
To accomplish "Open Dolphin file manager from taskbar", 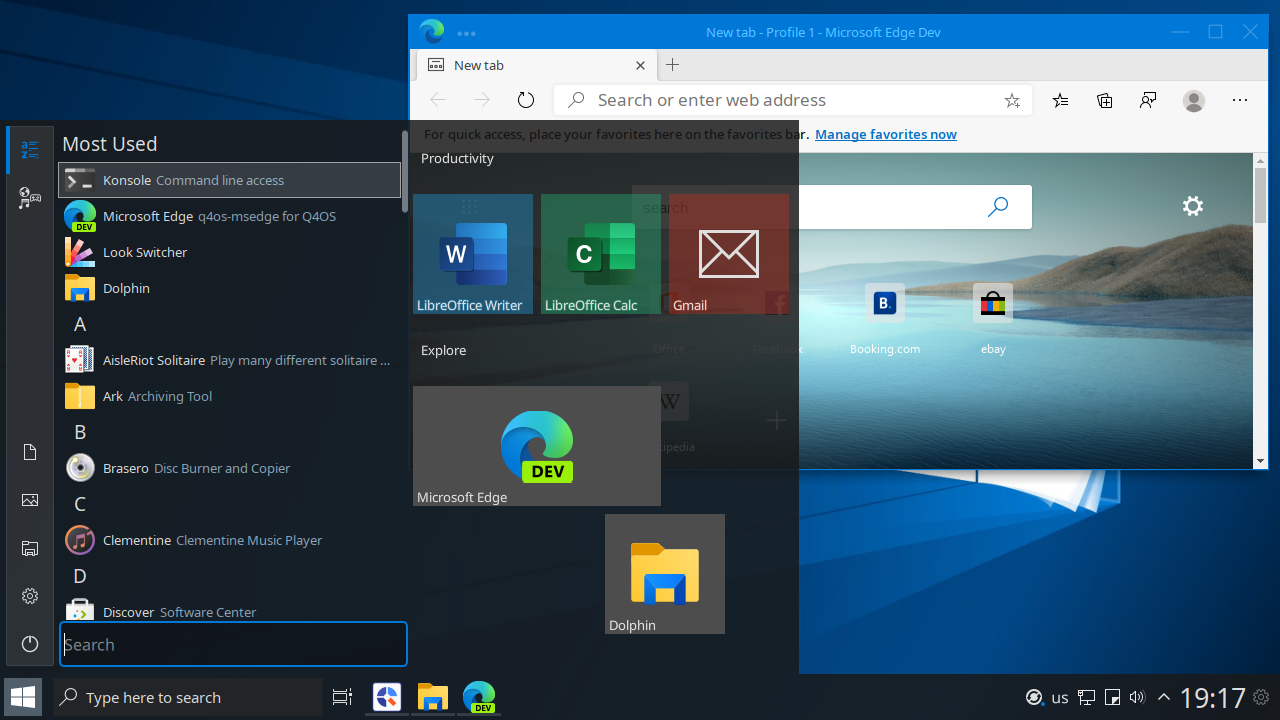I will [433, 697].
